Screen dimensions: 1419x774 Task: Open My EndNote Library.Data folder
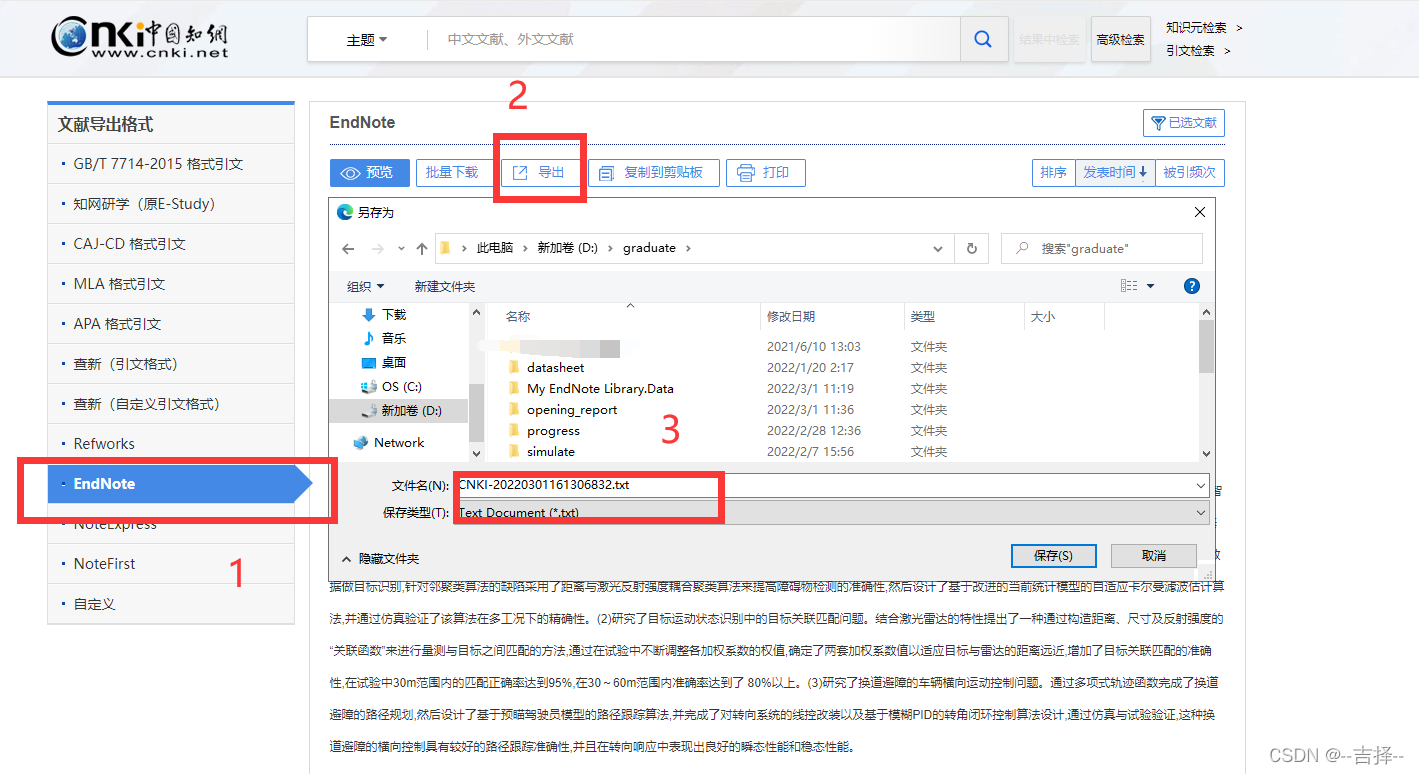[x=600, y=388]
